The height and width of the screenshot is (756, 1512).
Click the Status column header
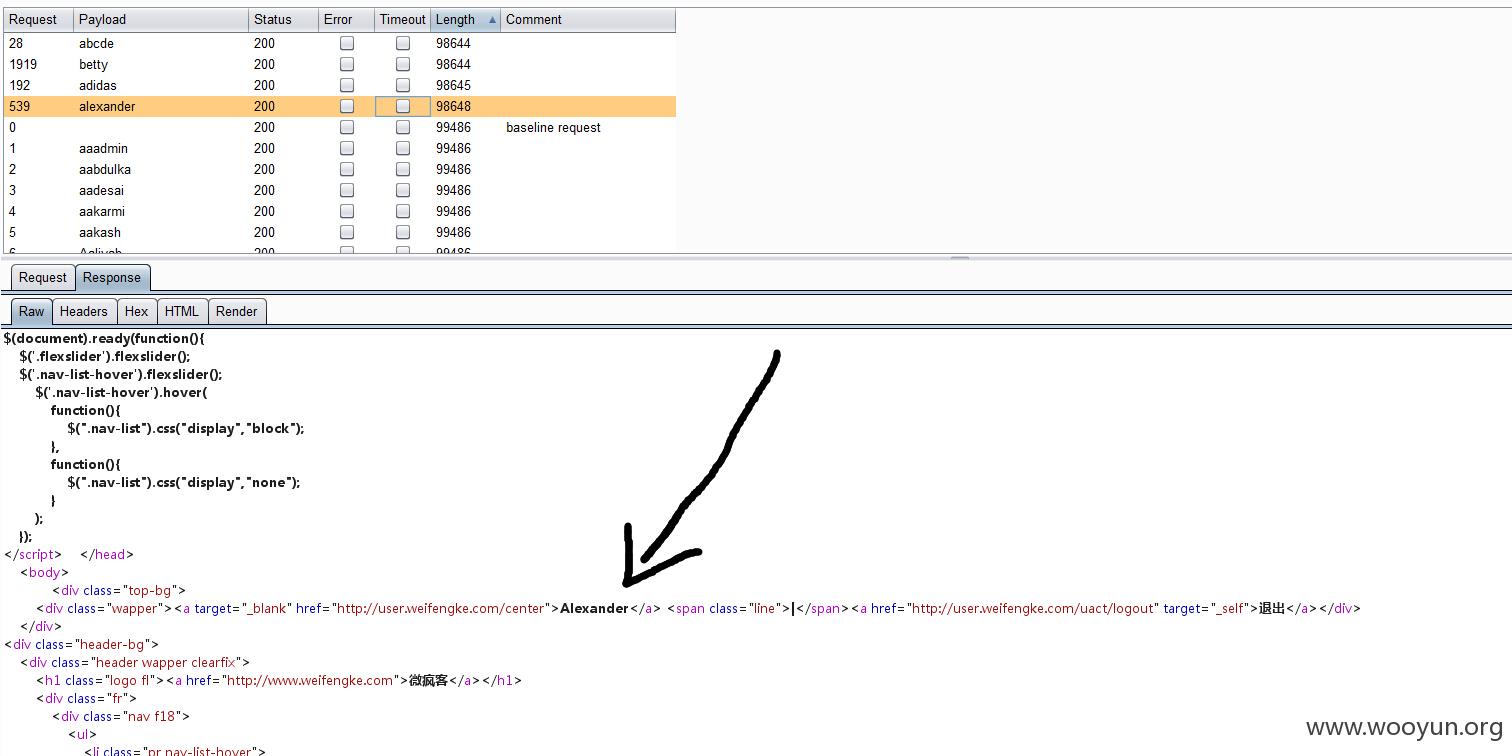pos(283,19)
